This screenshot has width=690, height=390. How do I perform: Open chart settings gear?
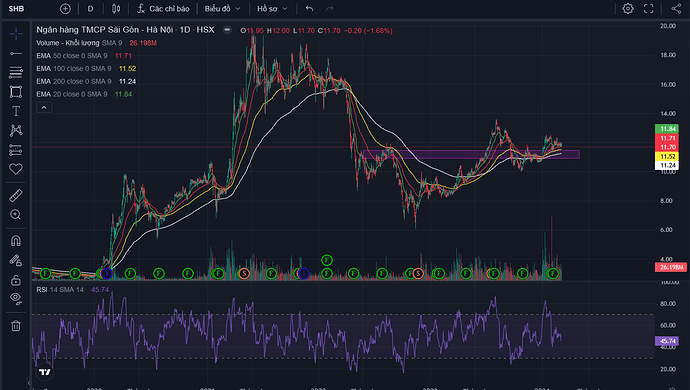click(x=628, y=8)
